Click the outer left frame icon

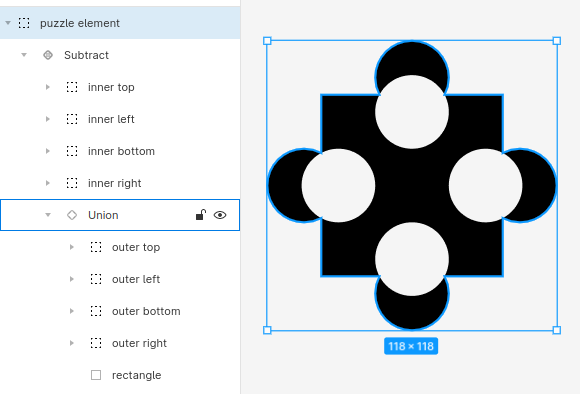click(x=96, y=279)
